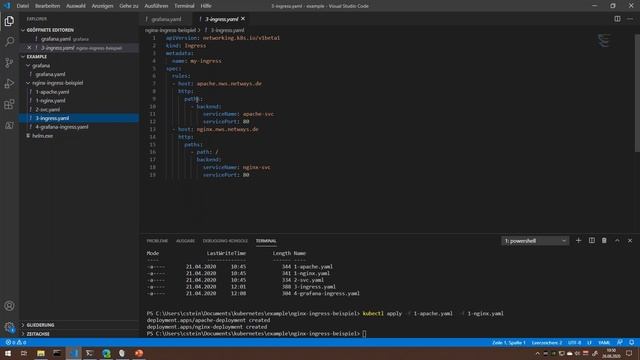Click nginx-ingress-beispiel in editor breadcrumb
Screen dimensions: 640x360
tap(171, 30)
